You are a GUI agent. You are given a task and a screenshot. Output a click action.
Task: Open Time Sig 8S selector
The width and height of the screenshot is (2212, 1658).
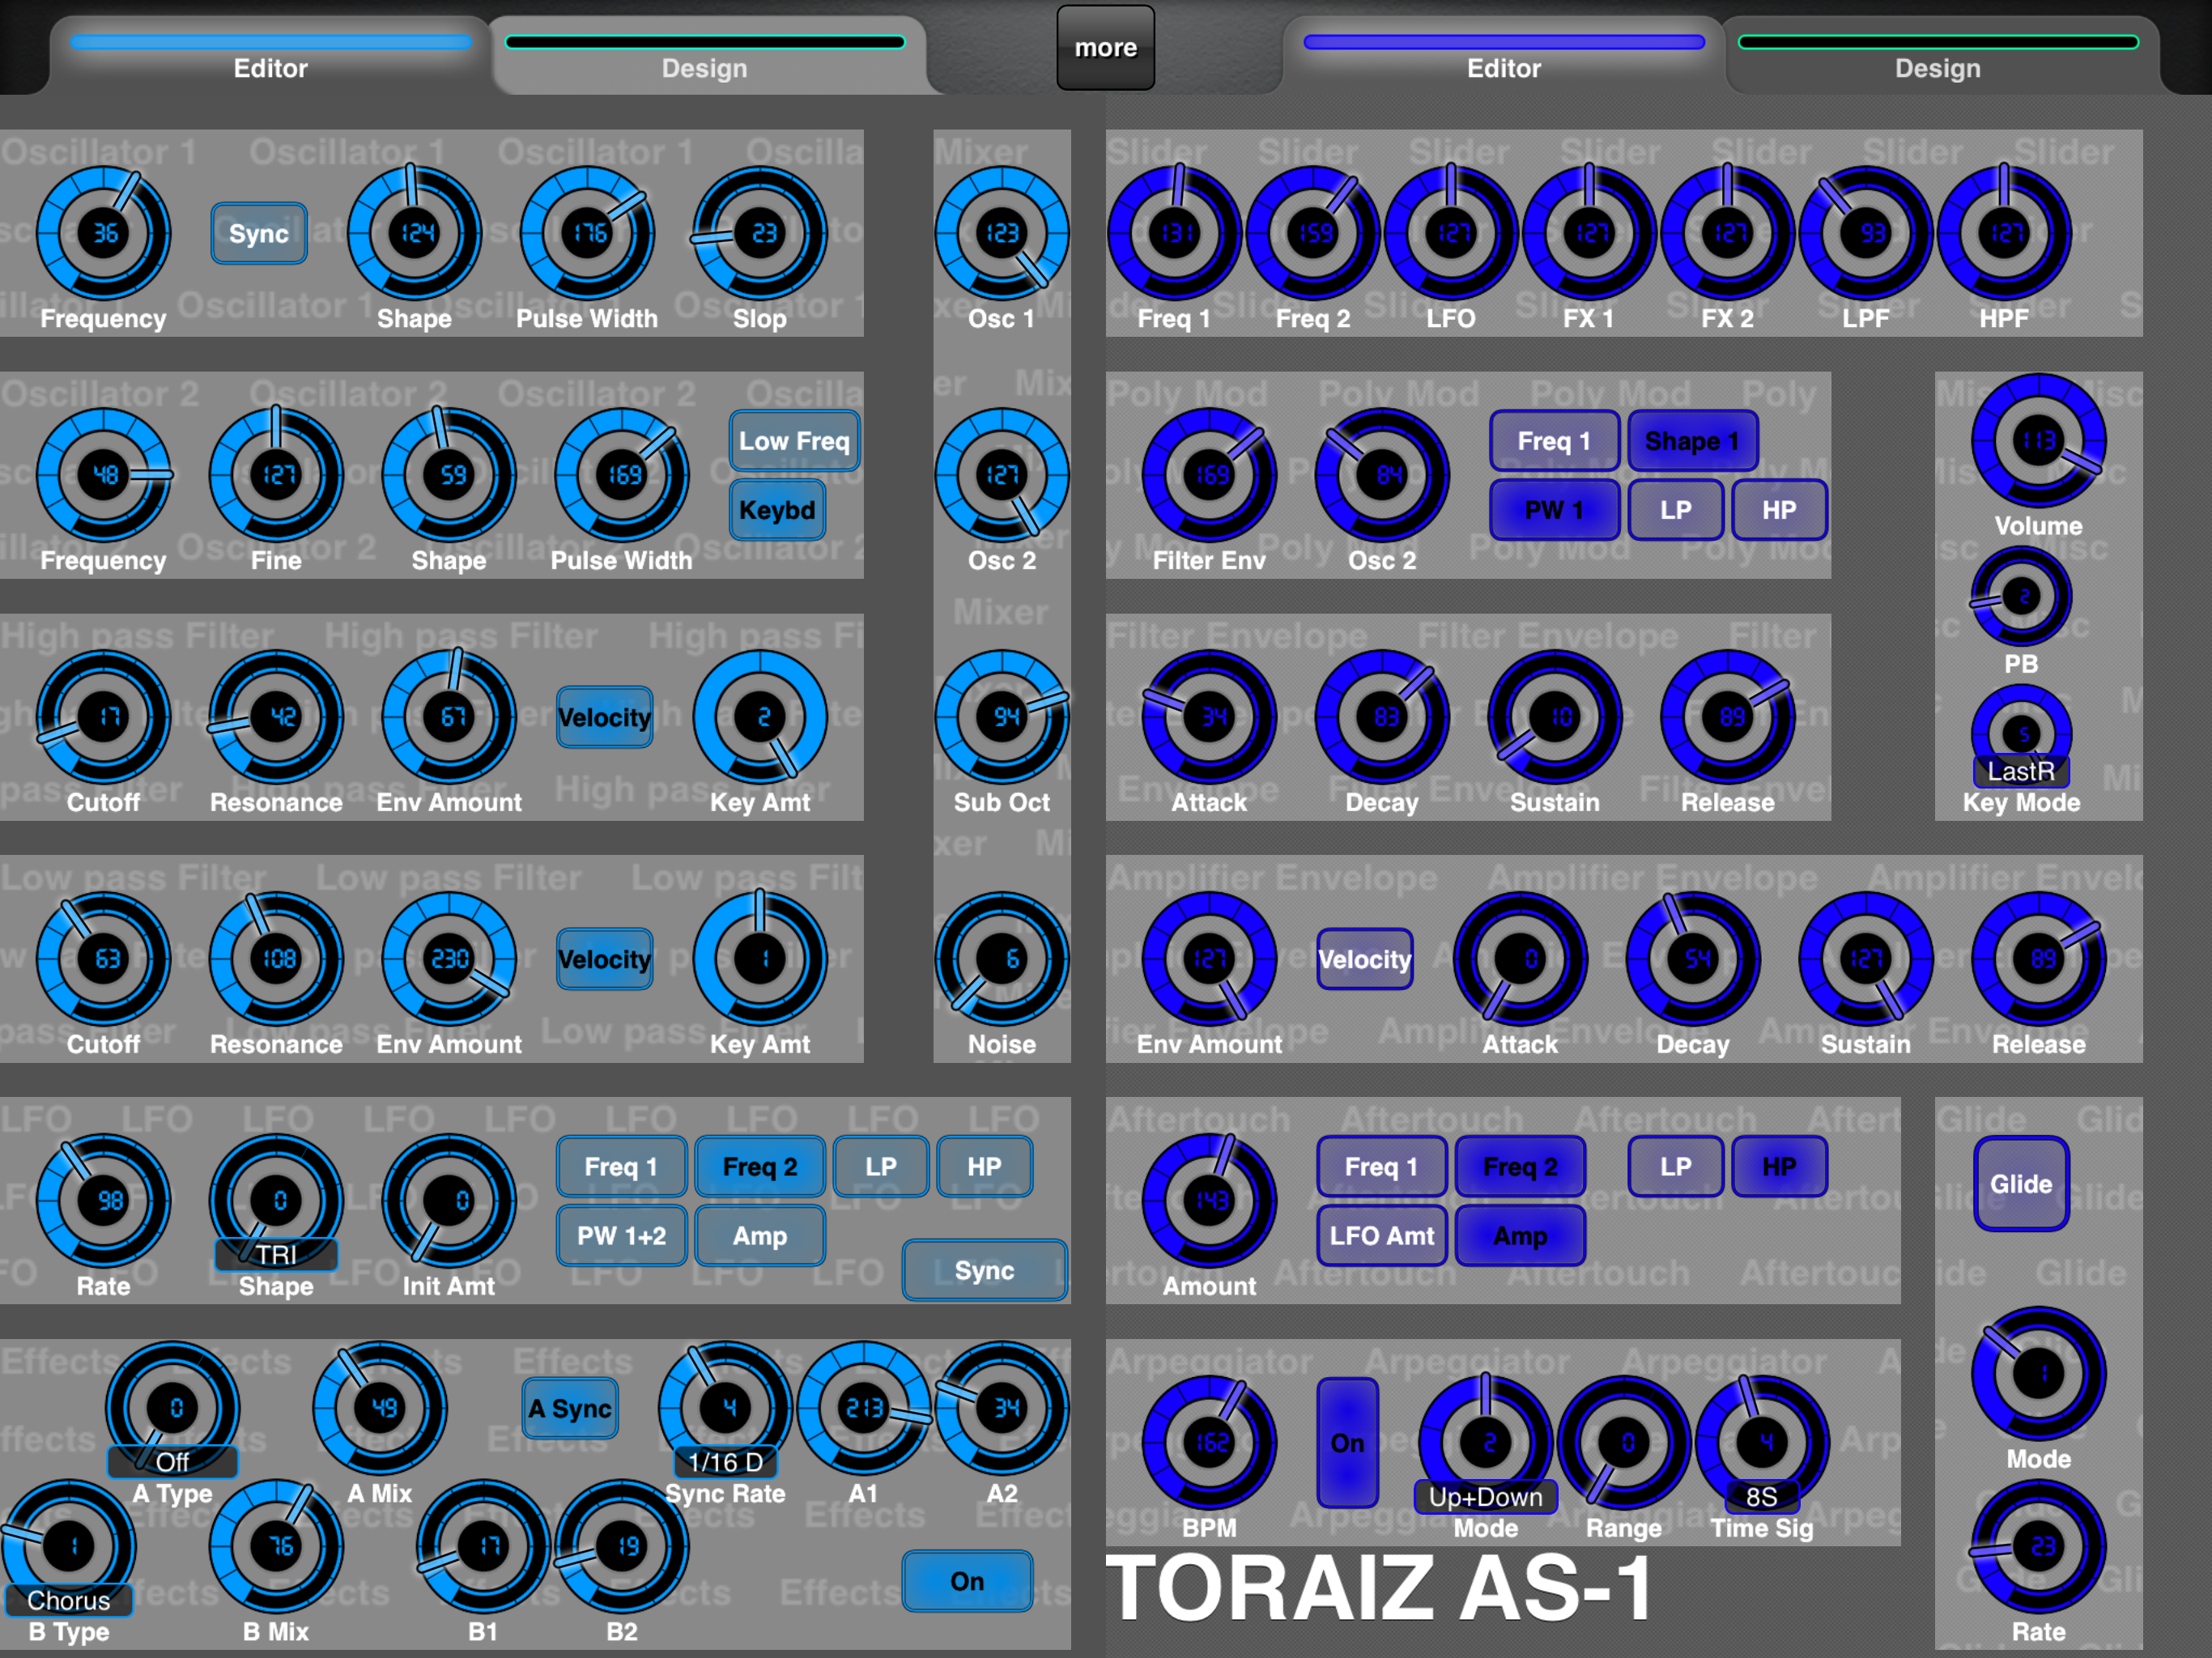tap(1761, 1496)
